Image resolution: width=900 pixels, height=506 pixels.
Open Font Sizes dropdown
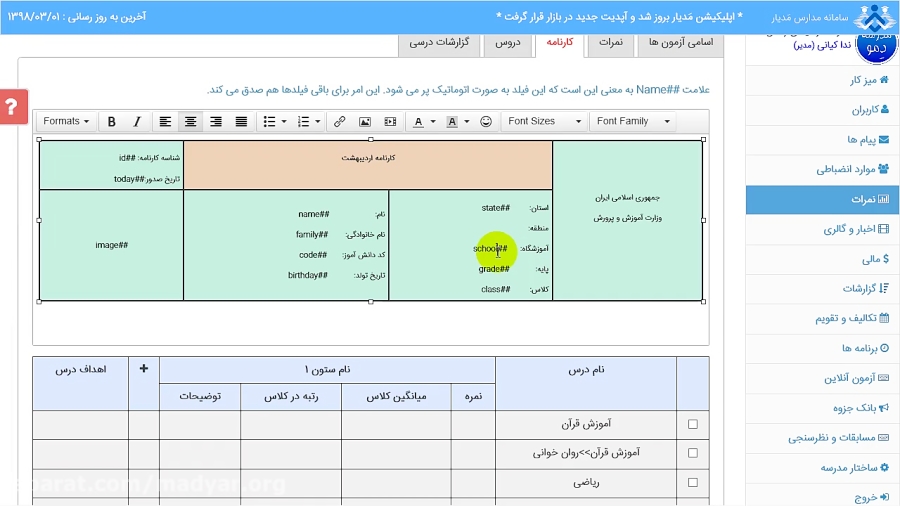pyautogui.click(x=544, y=122)
